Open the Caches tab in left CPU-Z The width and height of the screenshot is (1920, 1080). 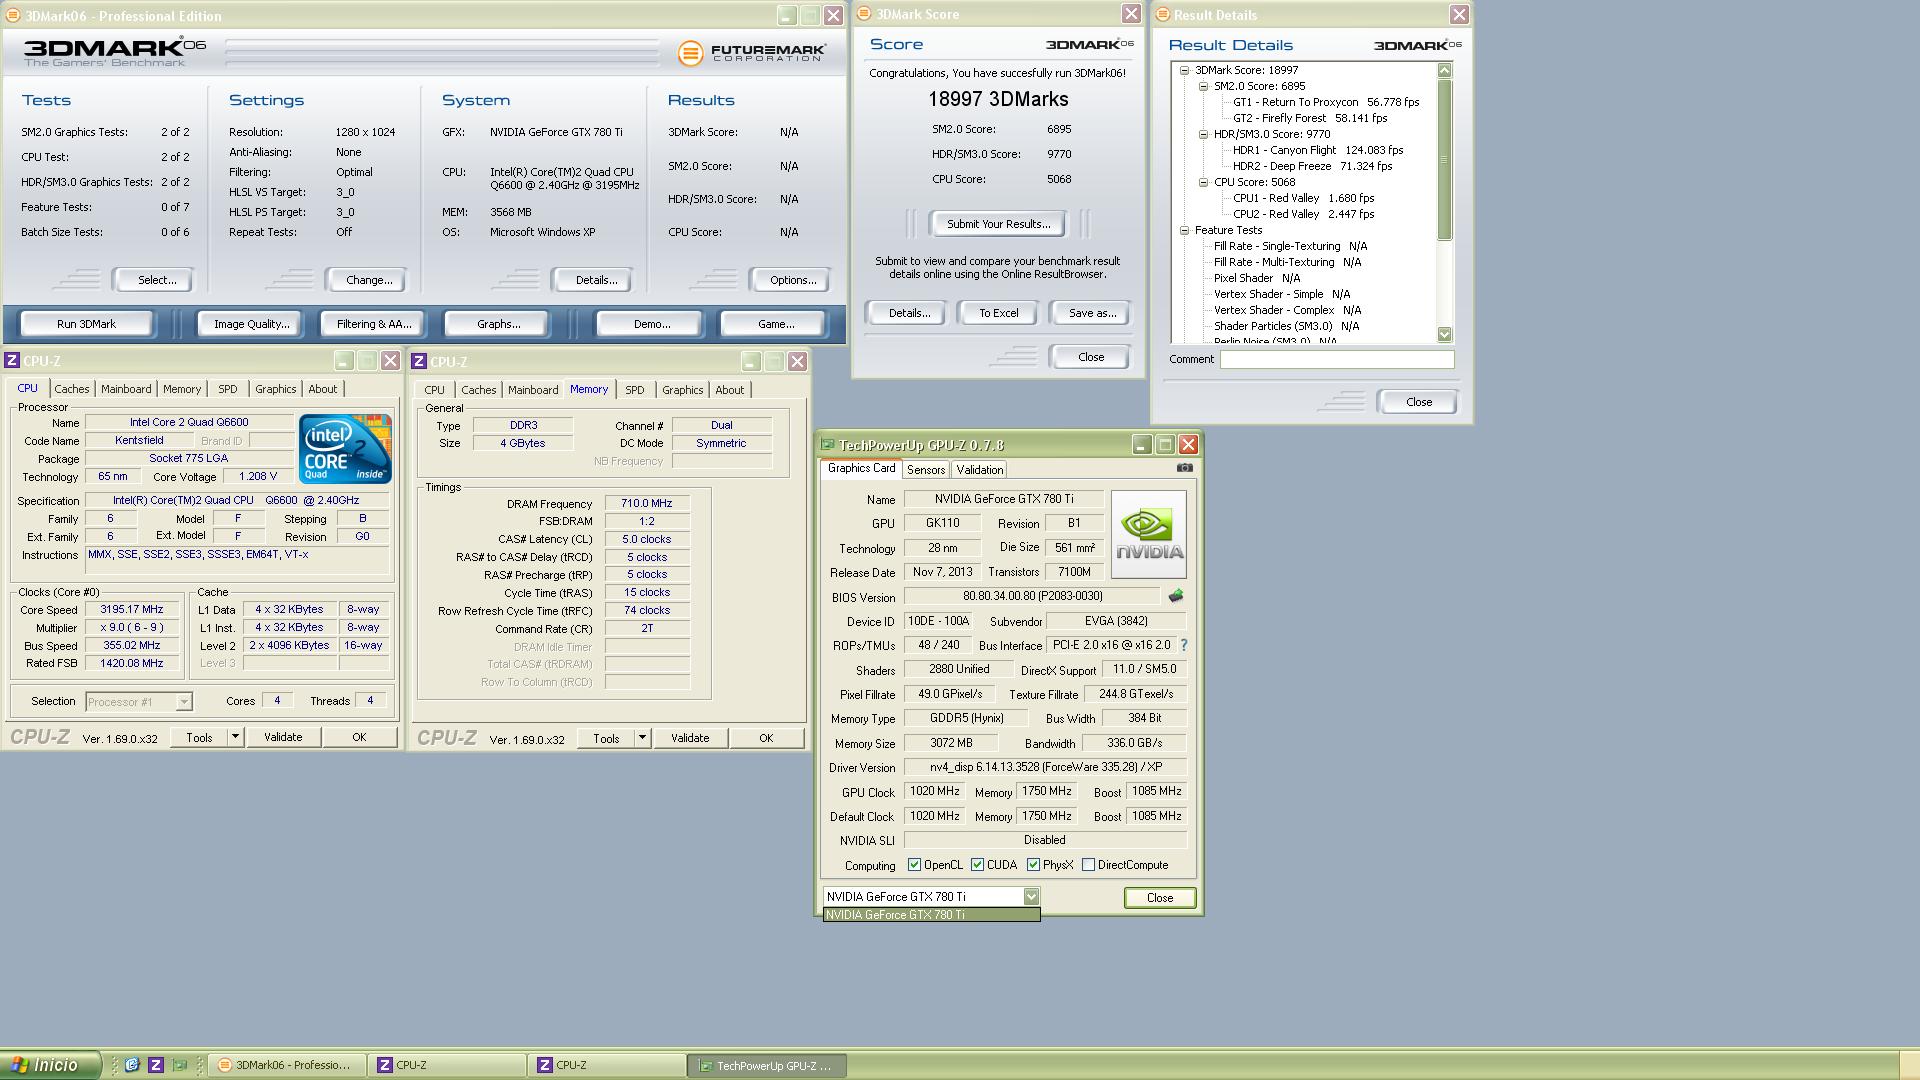72,389
